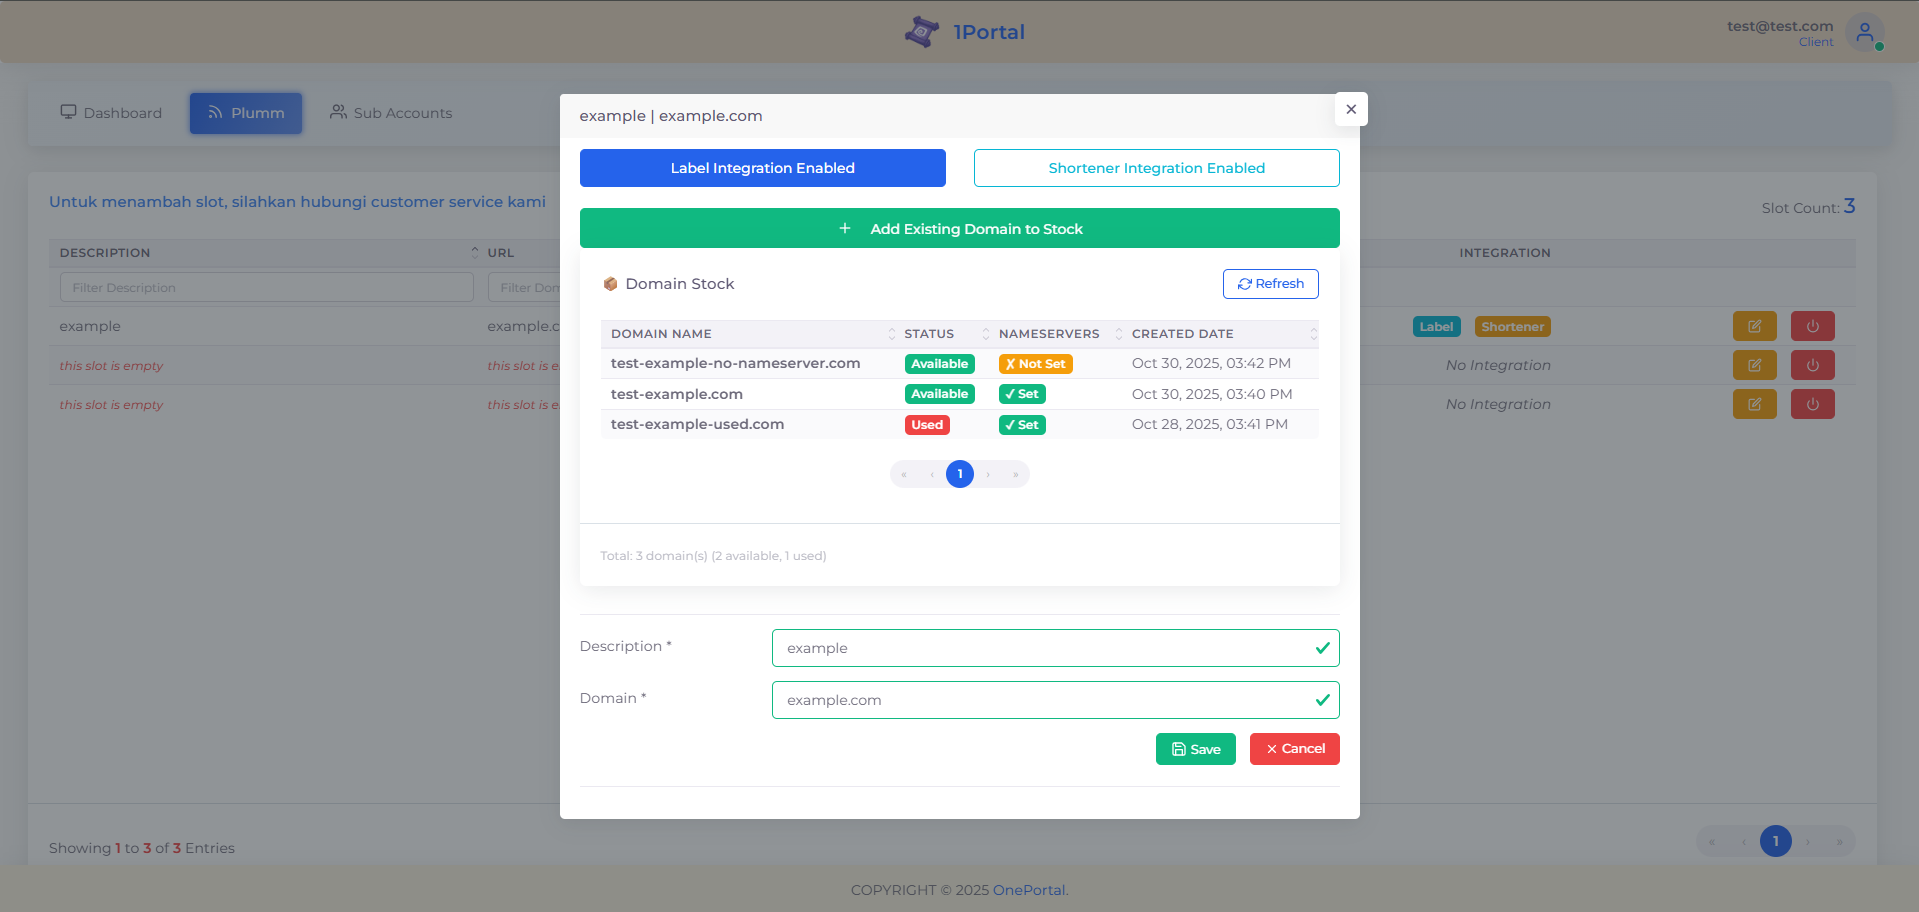The width and height of the screenshot is (1919, 912).
Task: Disable the Label Integration Enabled toggle
Action: click(762, 167)
